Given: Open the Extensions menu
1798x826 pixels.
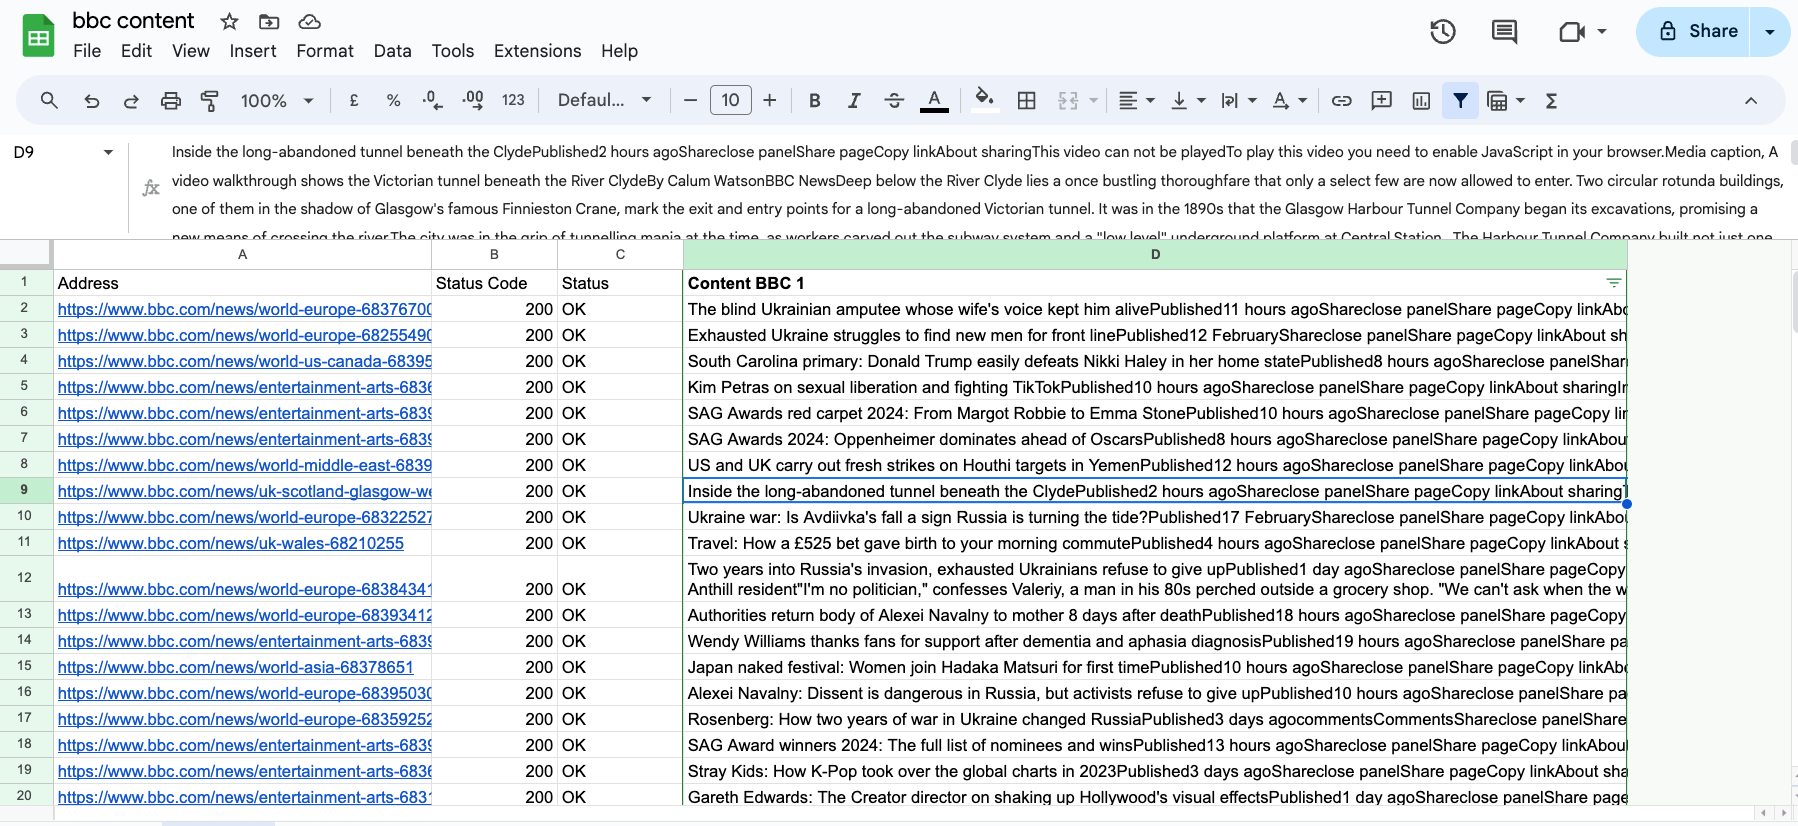Looking at the screenshot, I should click(538, 51).
